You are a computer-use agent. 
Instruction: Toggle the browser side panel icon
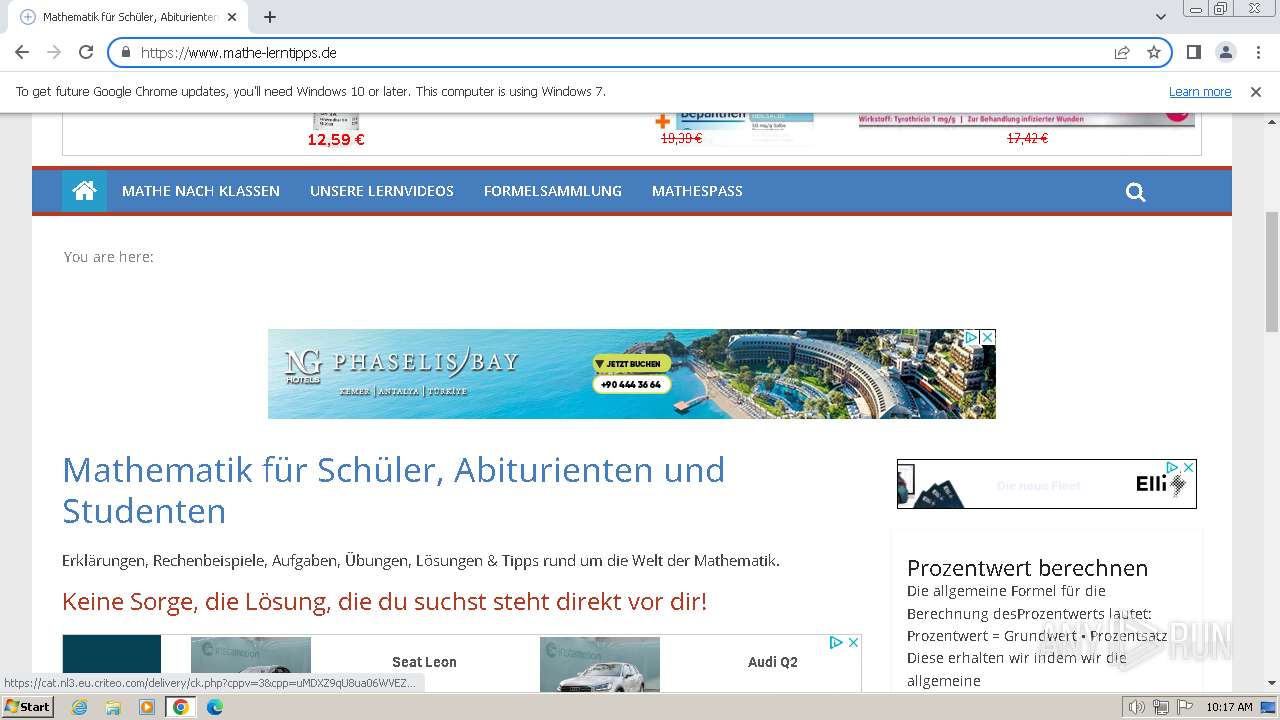1193,52
